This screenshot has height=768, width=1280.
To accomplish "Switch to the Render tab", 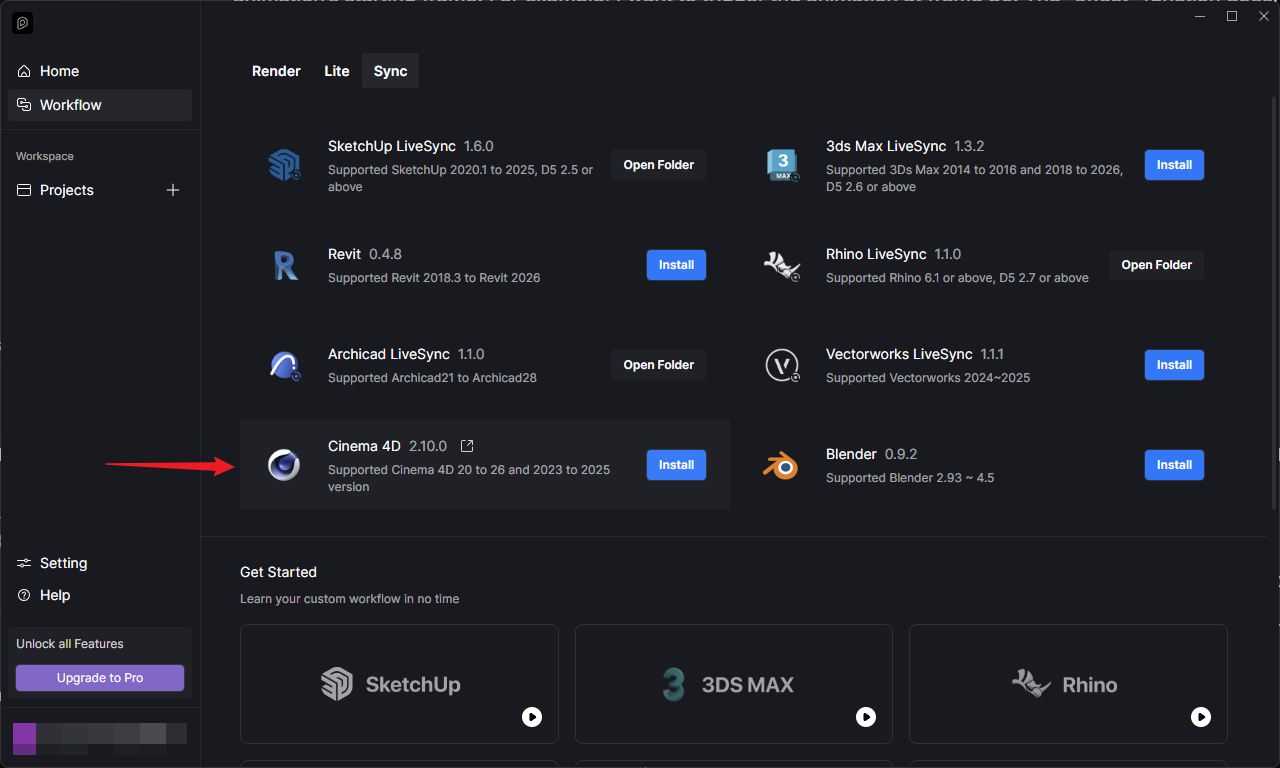I will [x=276, y=71].
